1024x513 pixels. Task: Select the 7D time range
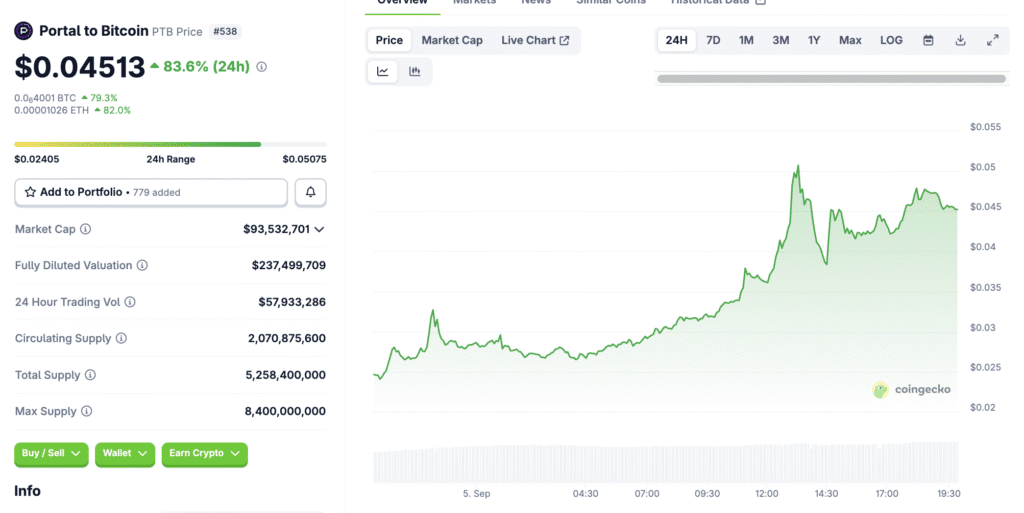click(x=713, y=40)
